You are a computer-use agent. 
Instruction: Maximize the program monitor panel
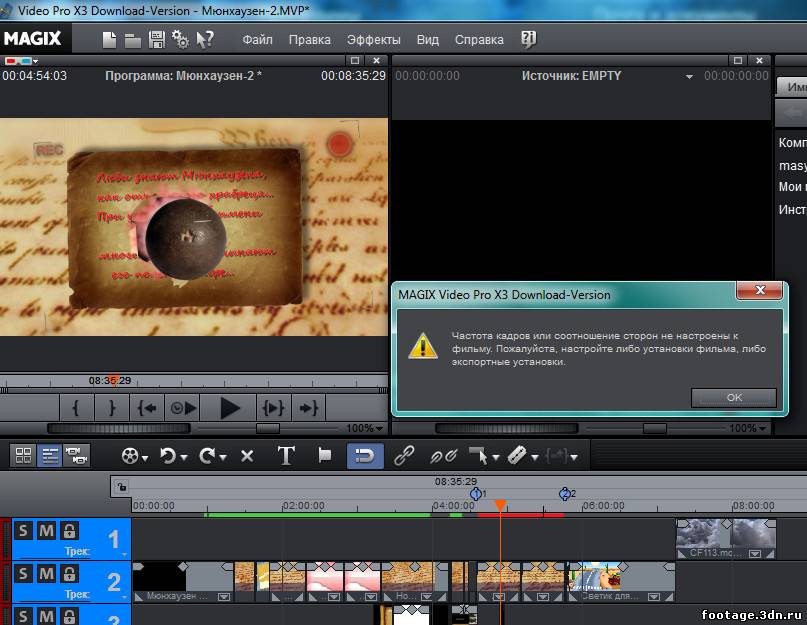coord(354,61)
